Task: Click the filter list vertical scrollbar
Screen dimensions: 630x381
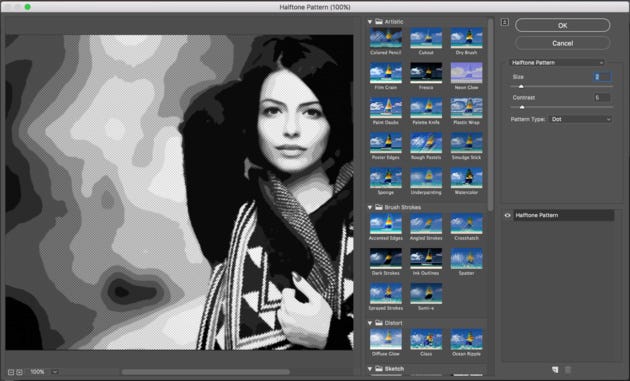Action: click(490, 115)
